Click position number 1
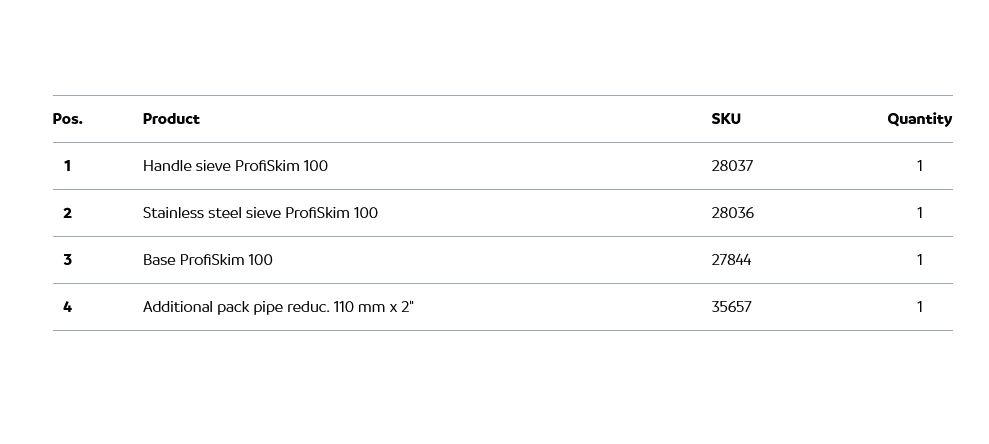The image size is (989, 444). [x=67, y=166]
